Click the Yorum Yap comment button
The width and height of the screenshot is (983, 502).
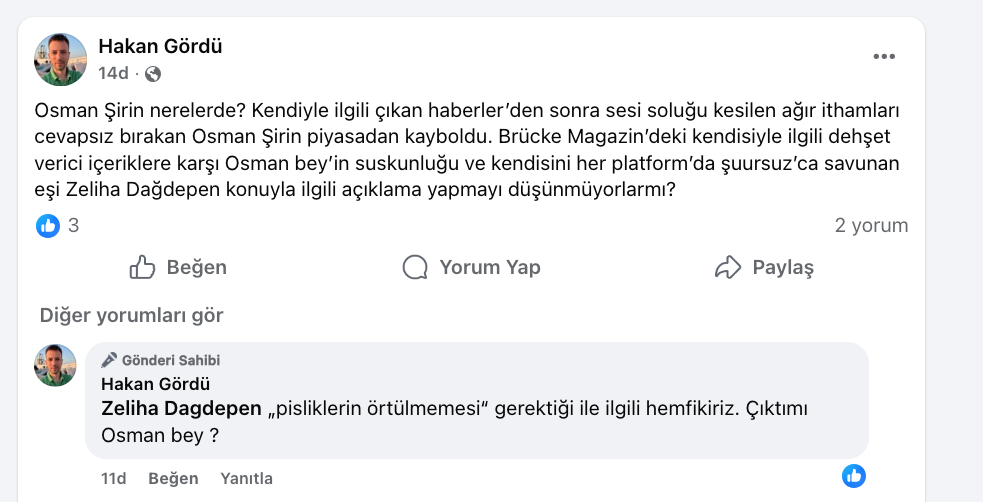click(471, 267)
